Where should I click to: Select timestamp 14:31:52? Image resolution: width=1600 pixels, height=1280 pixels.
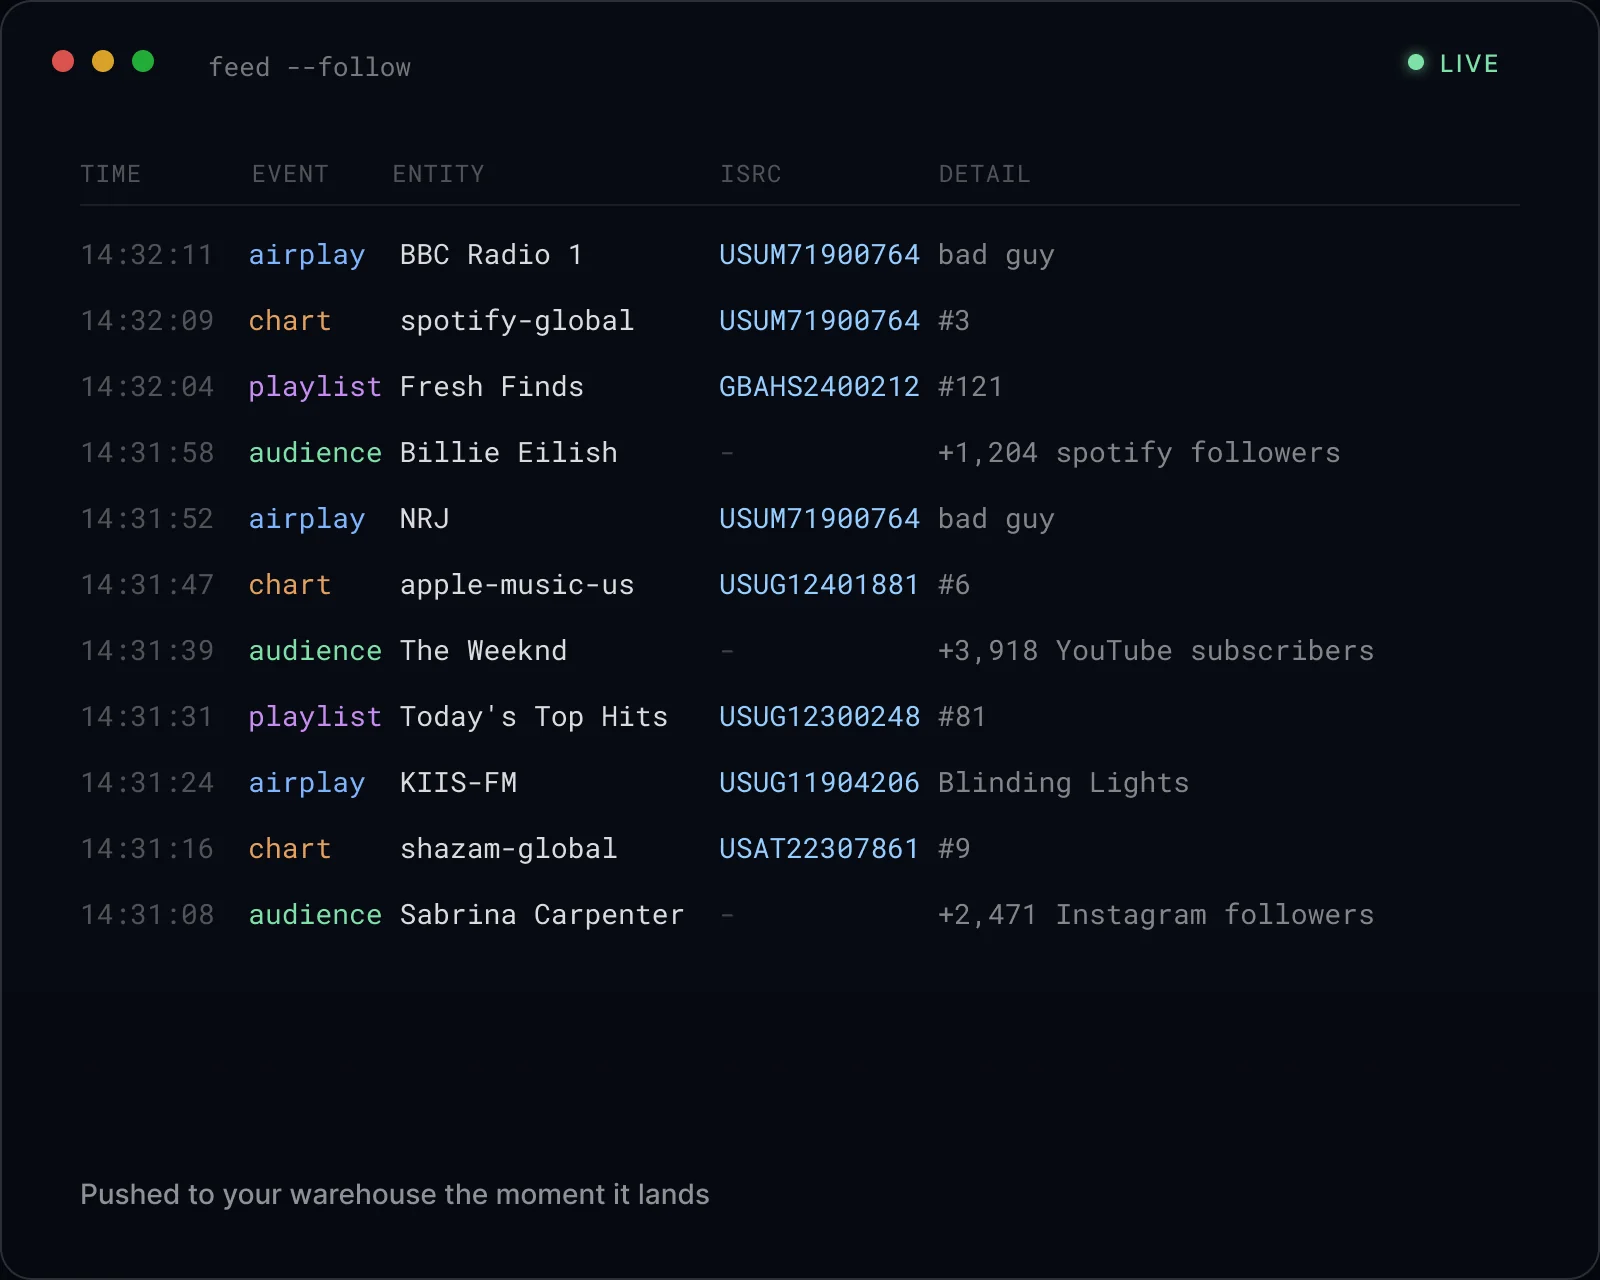click(147, 519)
